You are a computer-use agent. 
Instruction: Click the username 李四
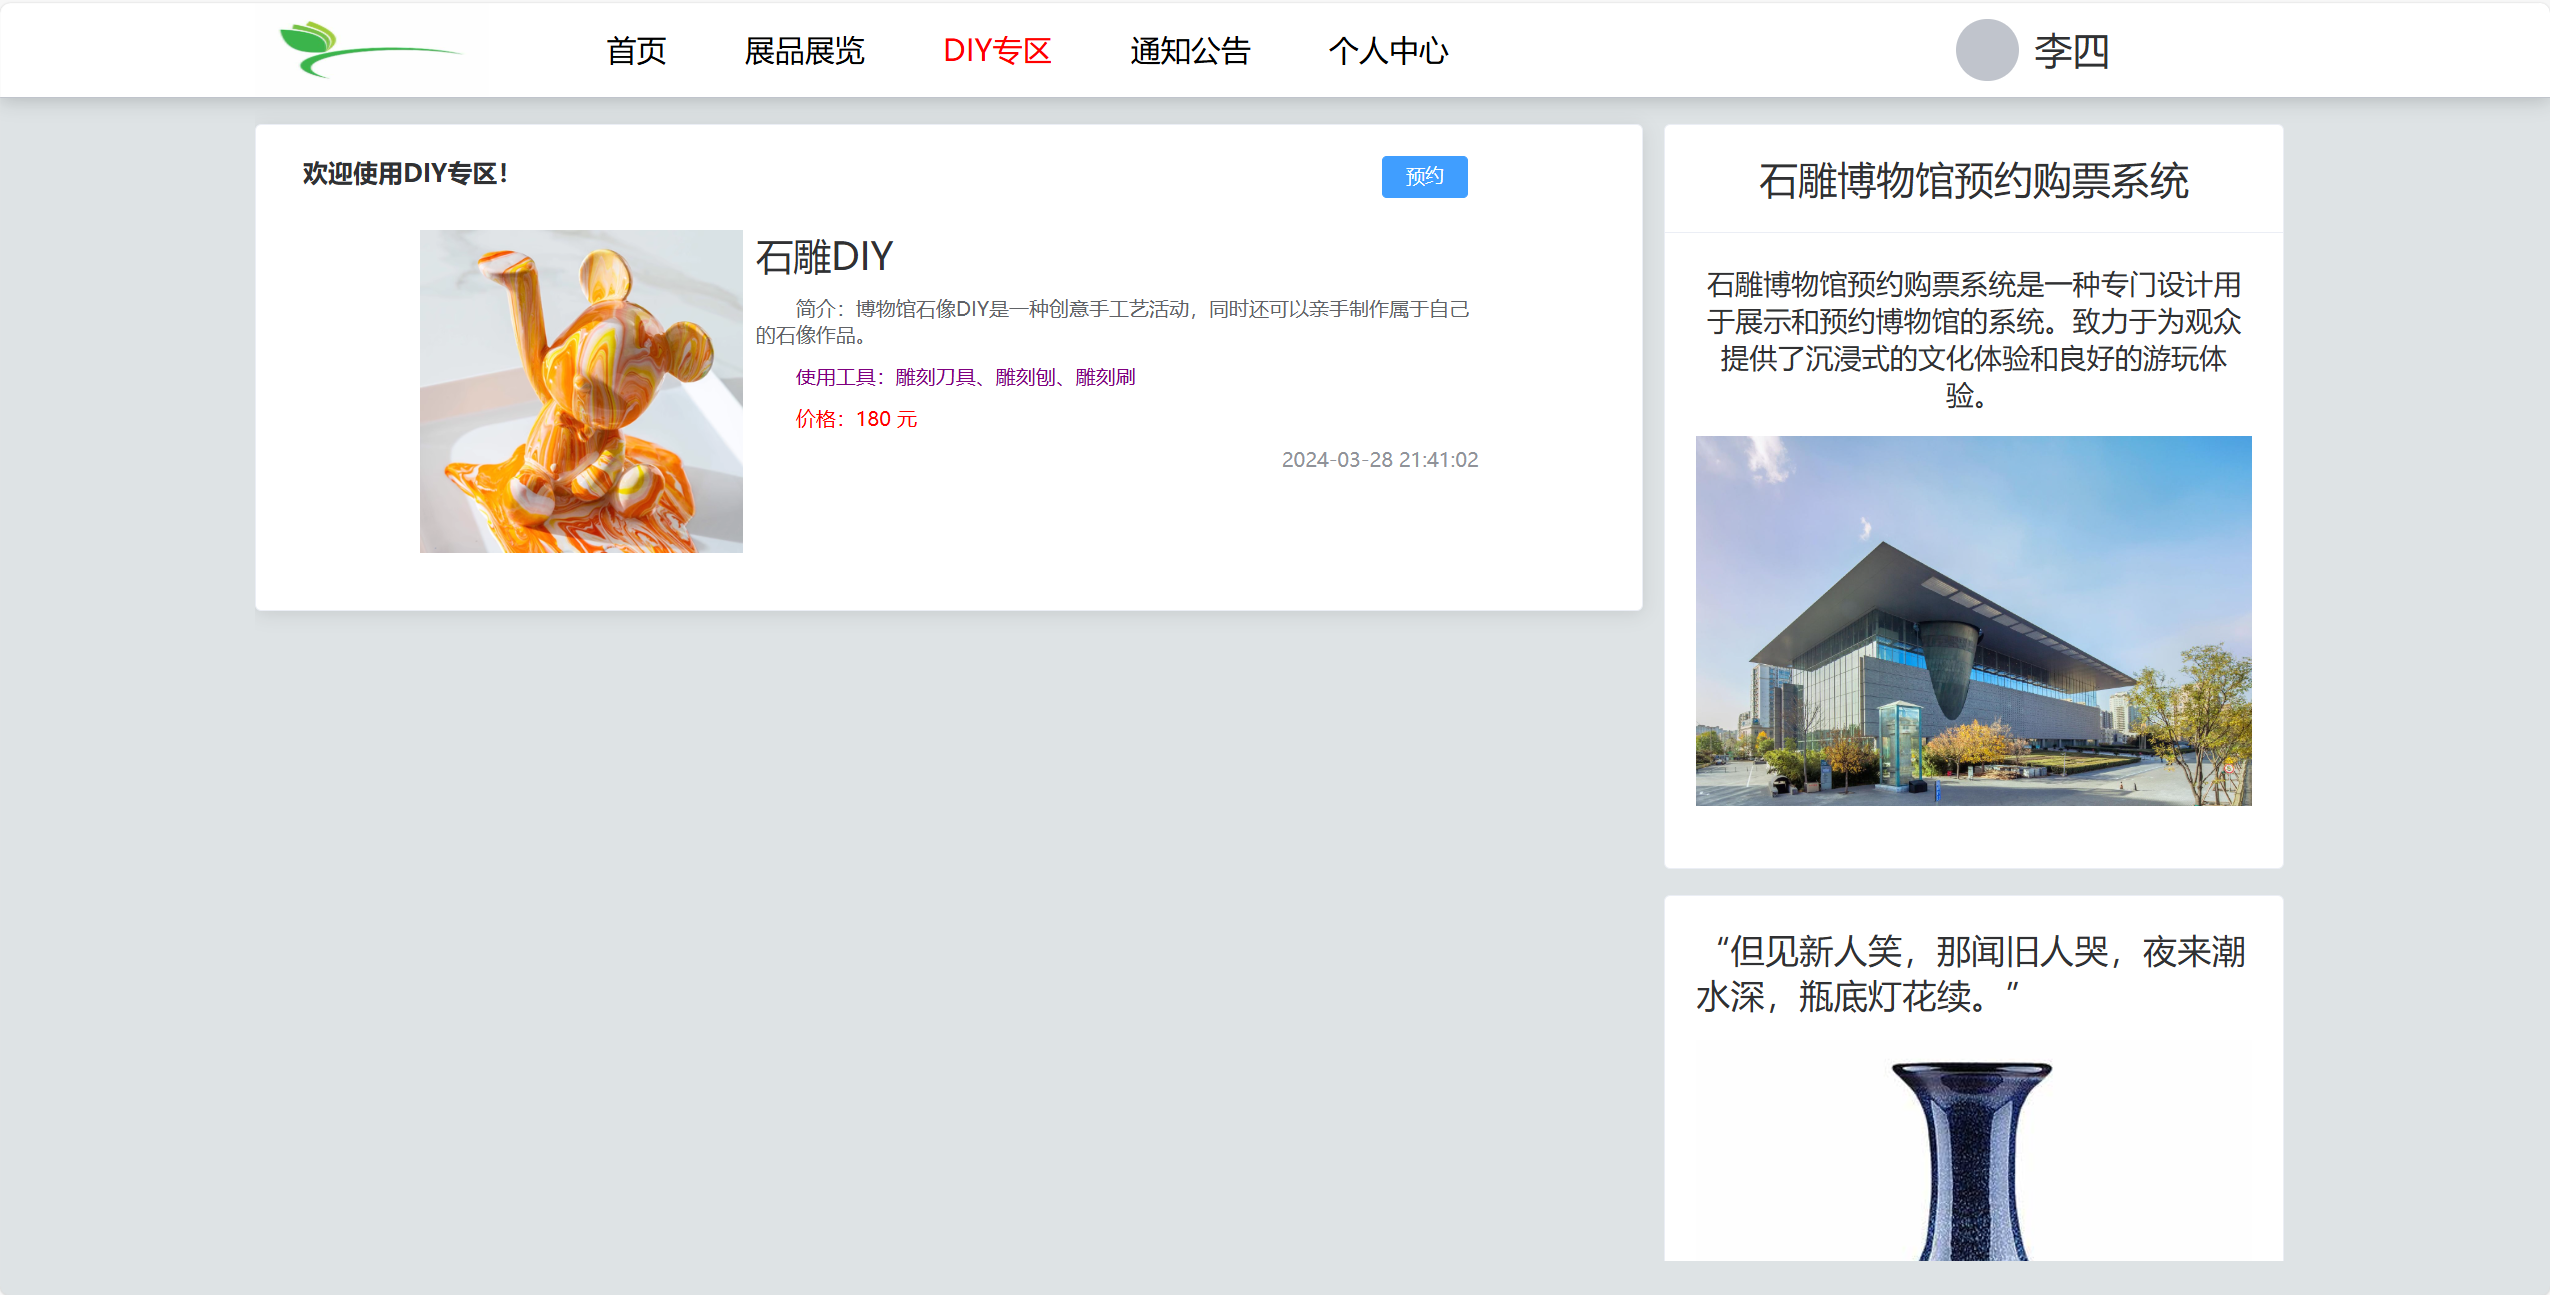pos(2072,51)
